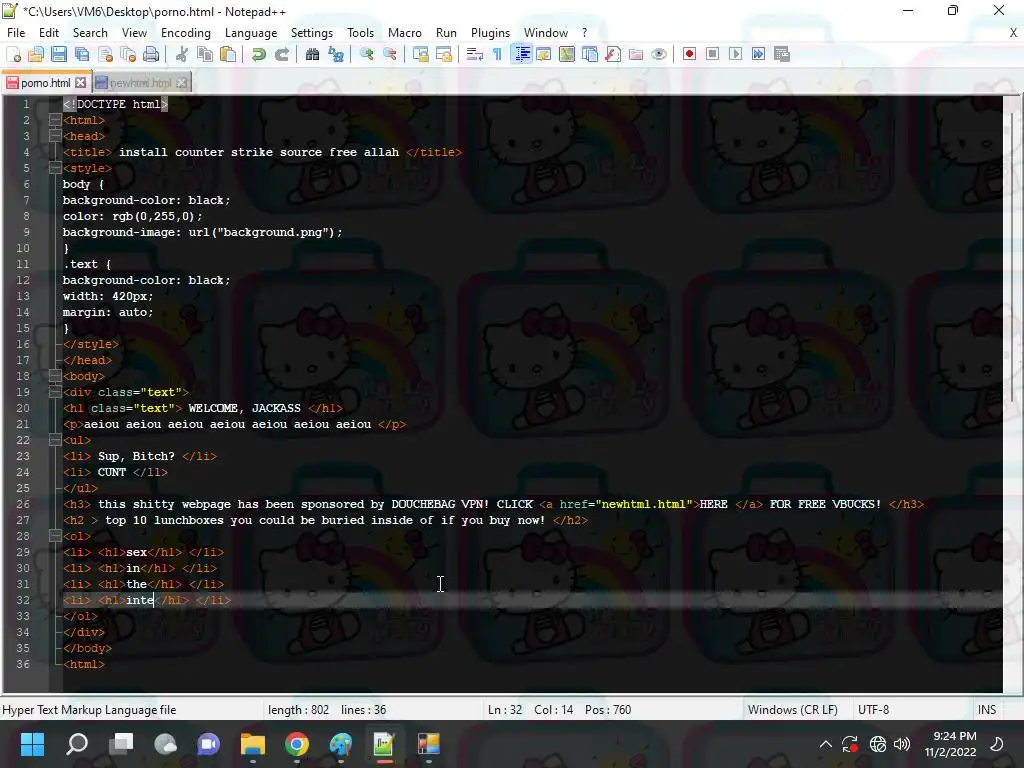Open the Define your language icon
The image size is (1024, 768).
pos(543,54)
